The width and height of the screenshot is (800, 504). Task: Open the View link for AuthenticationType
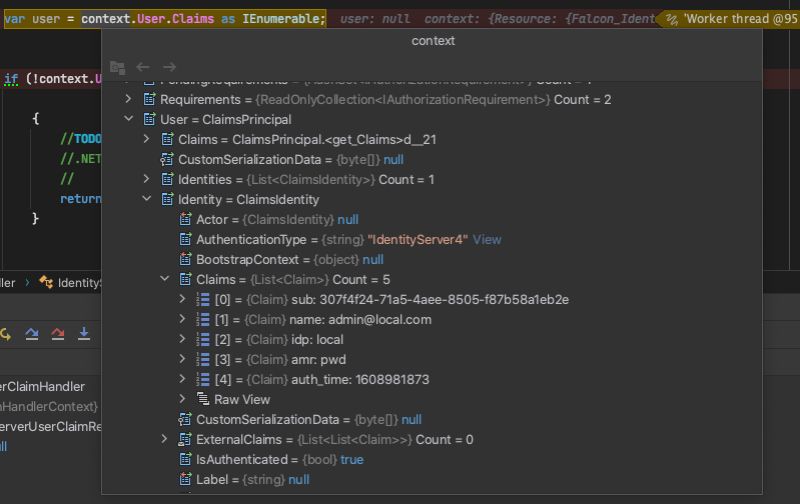[487, 239]
